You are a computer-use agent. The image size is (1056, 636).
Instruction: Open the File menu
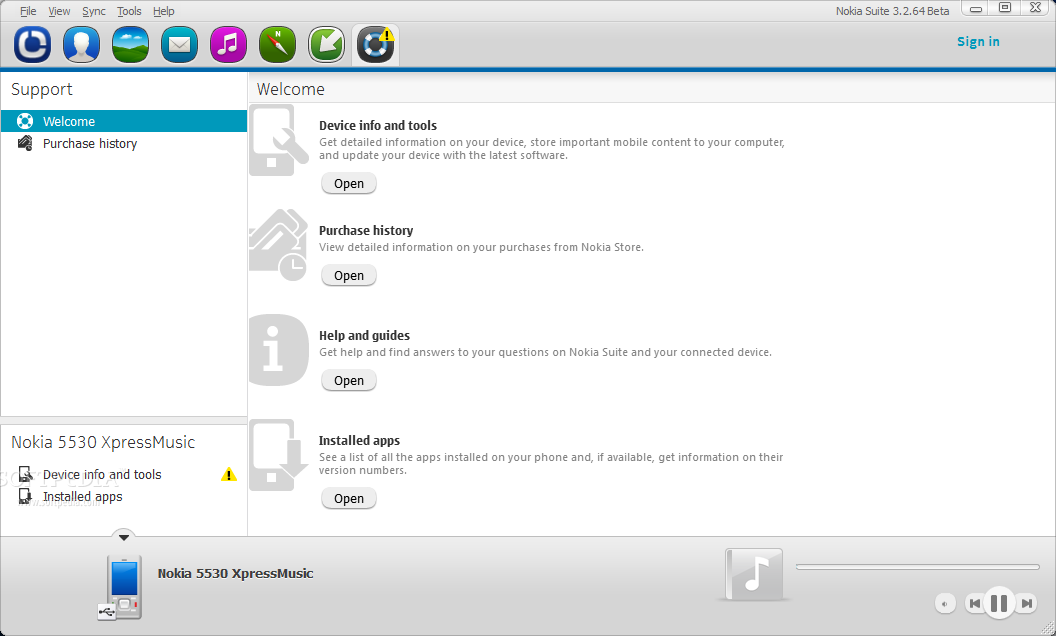28,11
